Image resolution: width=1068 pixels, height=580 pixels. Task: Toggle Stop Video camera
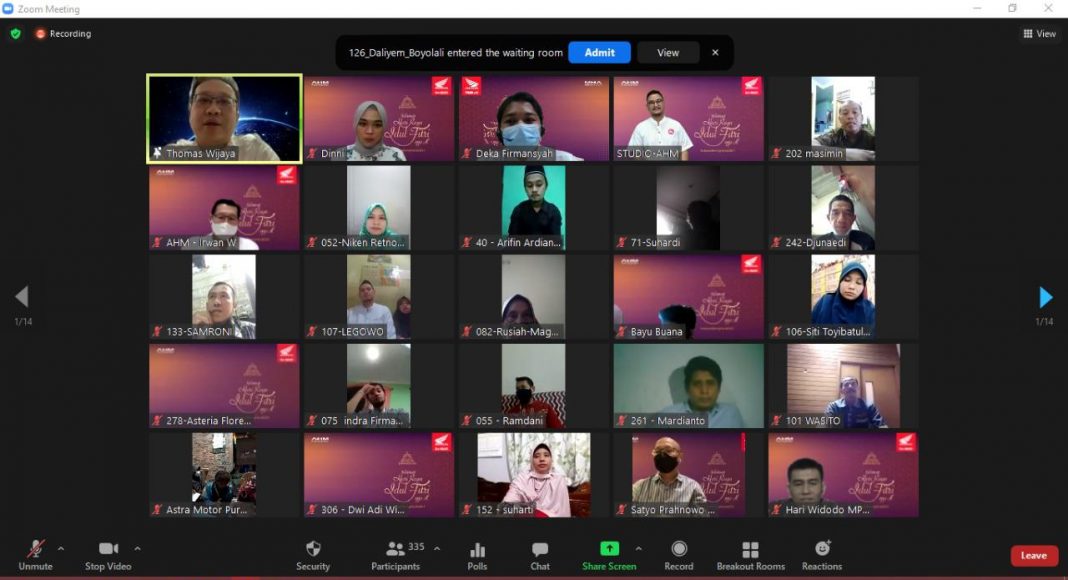click(108, 549)
